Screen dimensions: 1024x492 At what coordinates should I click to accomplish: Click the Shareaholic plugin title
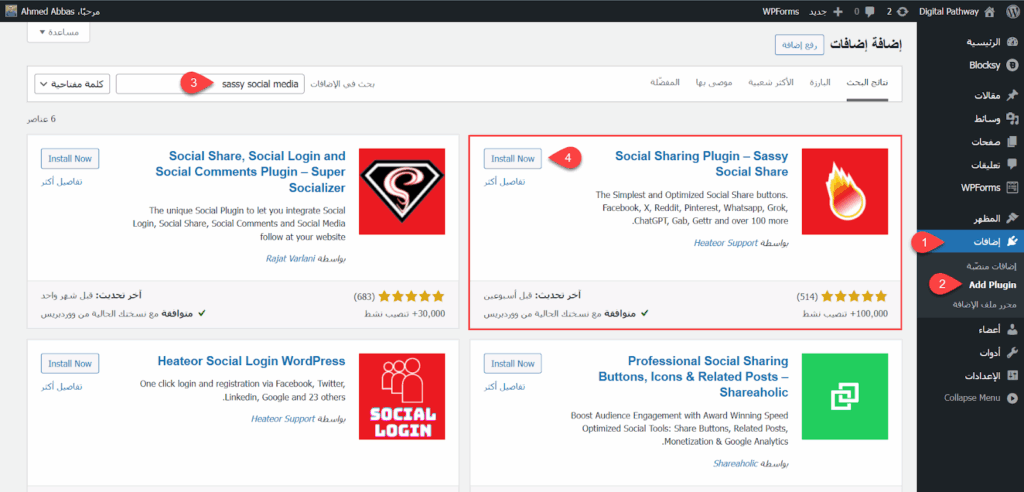694,376
